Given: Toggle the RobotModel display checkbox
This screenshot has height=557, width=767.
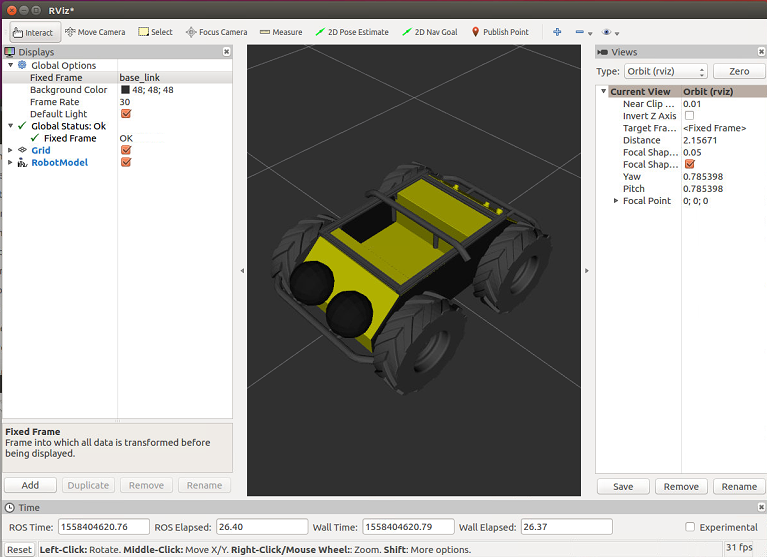Looking at the screenshot, I should pos(126,162).
